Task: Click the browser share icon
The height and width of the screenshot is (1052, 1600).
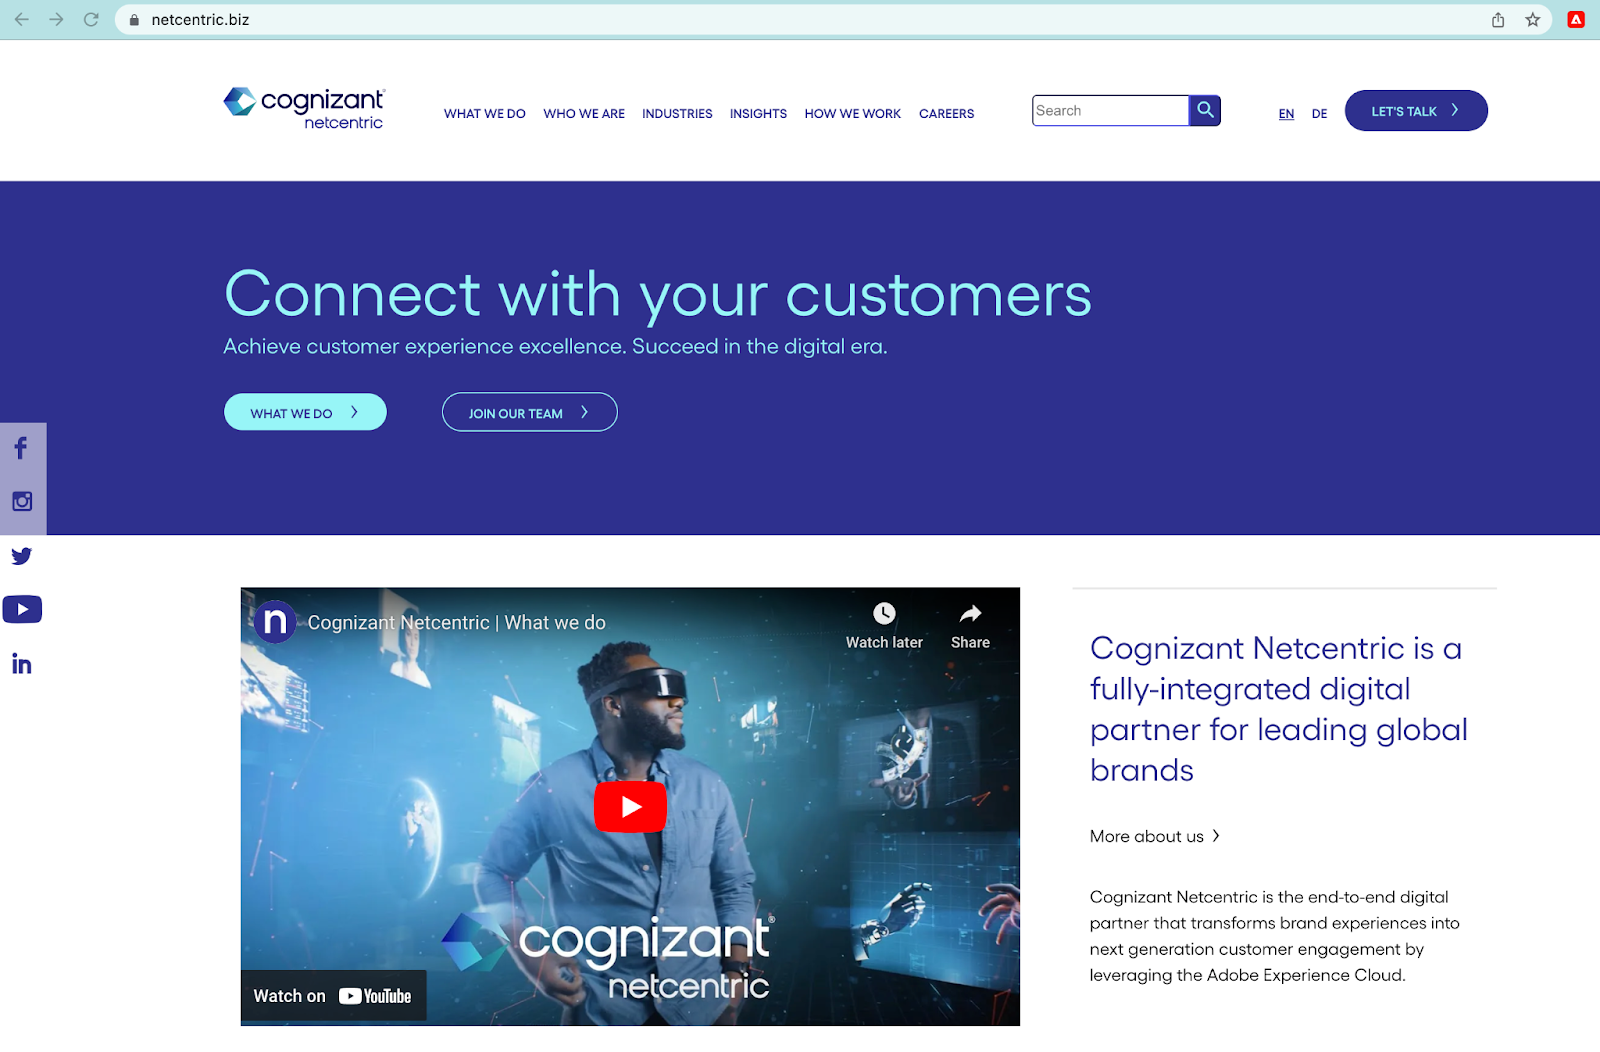Action: pos(1498,19)
